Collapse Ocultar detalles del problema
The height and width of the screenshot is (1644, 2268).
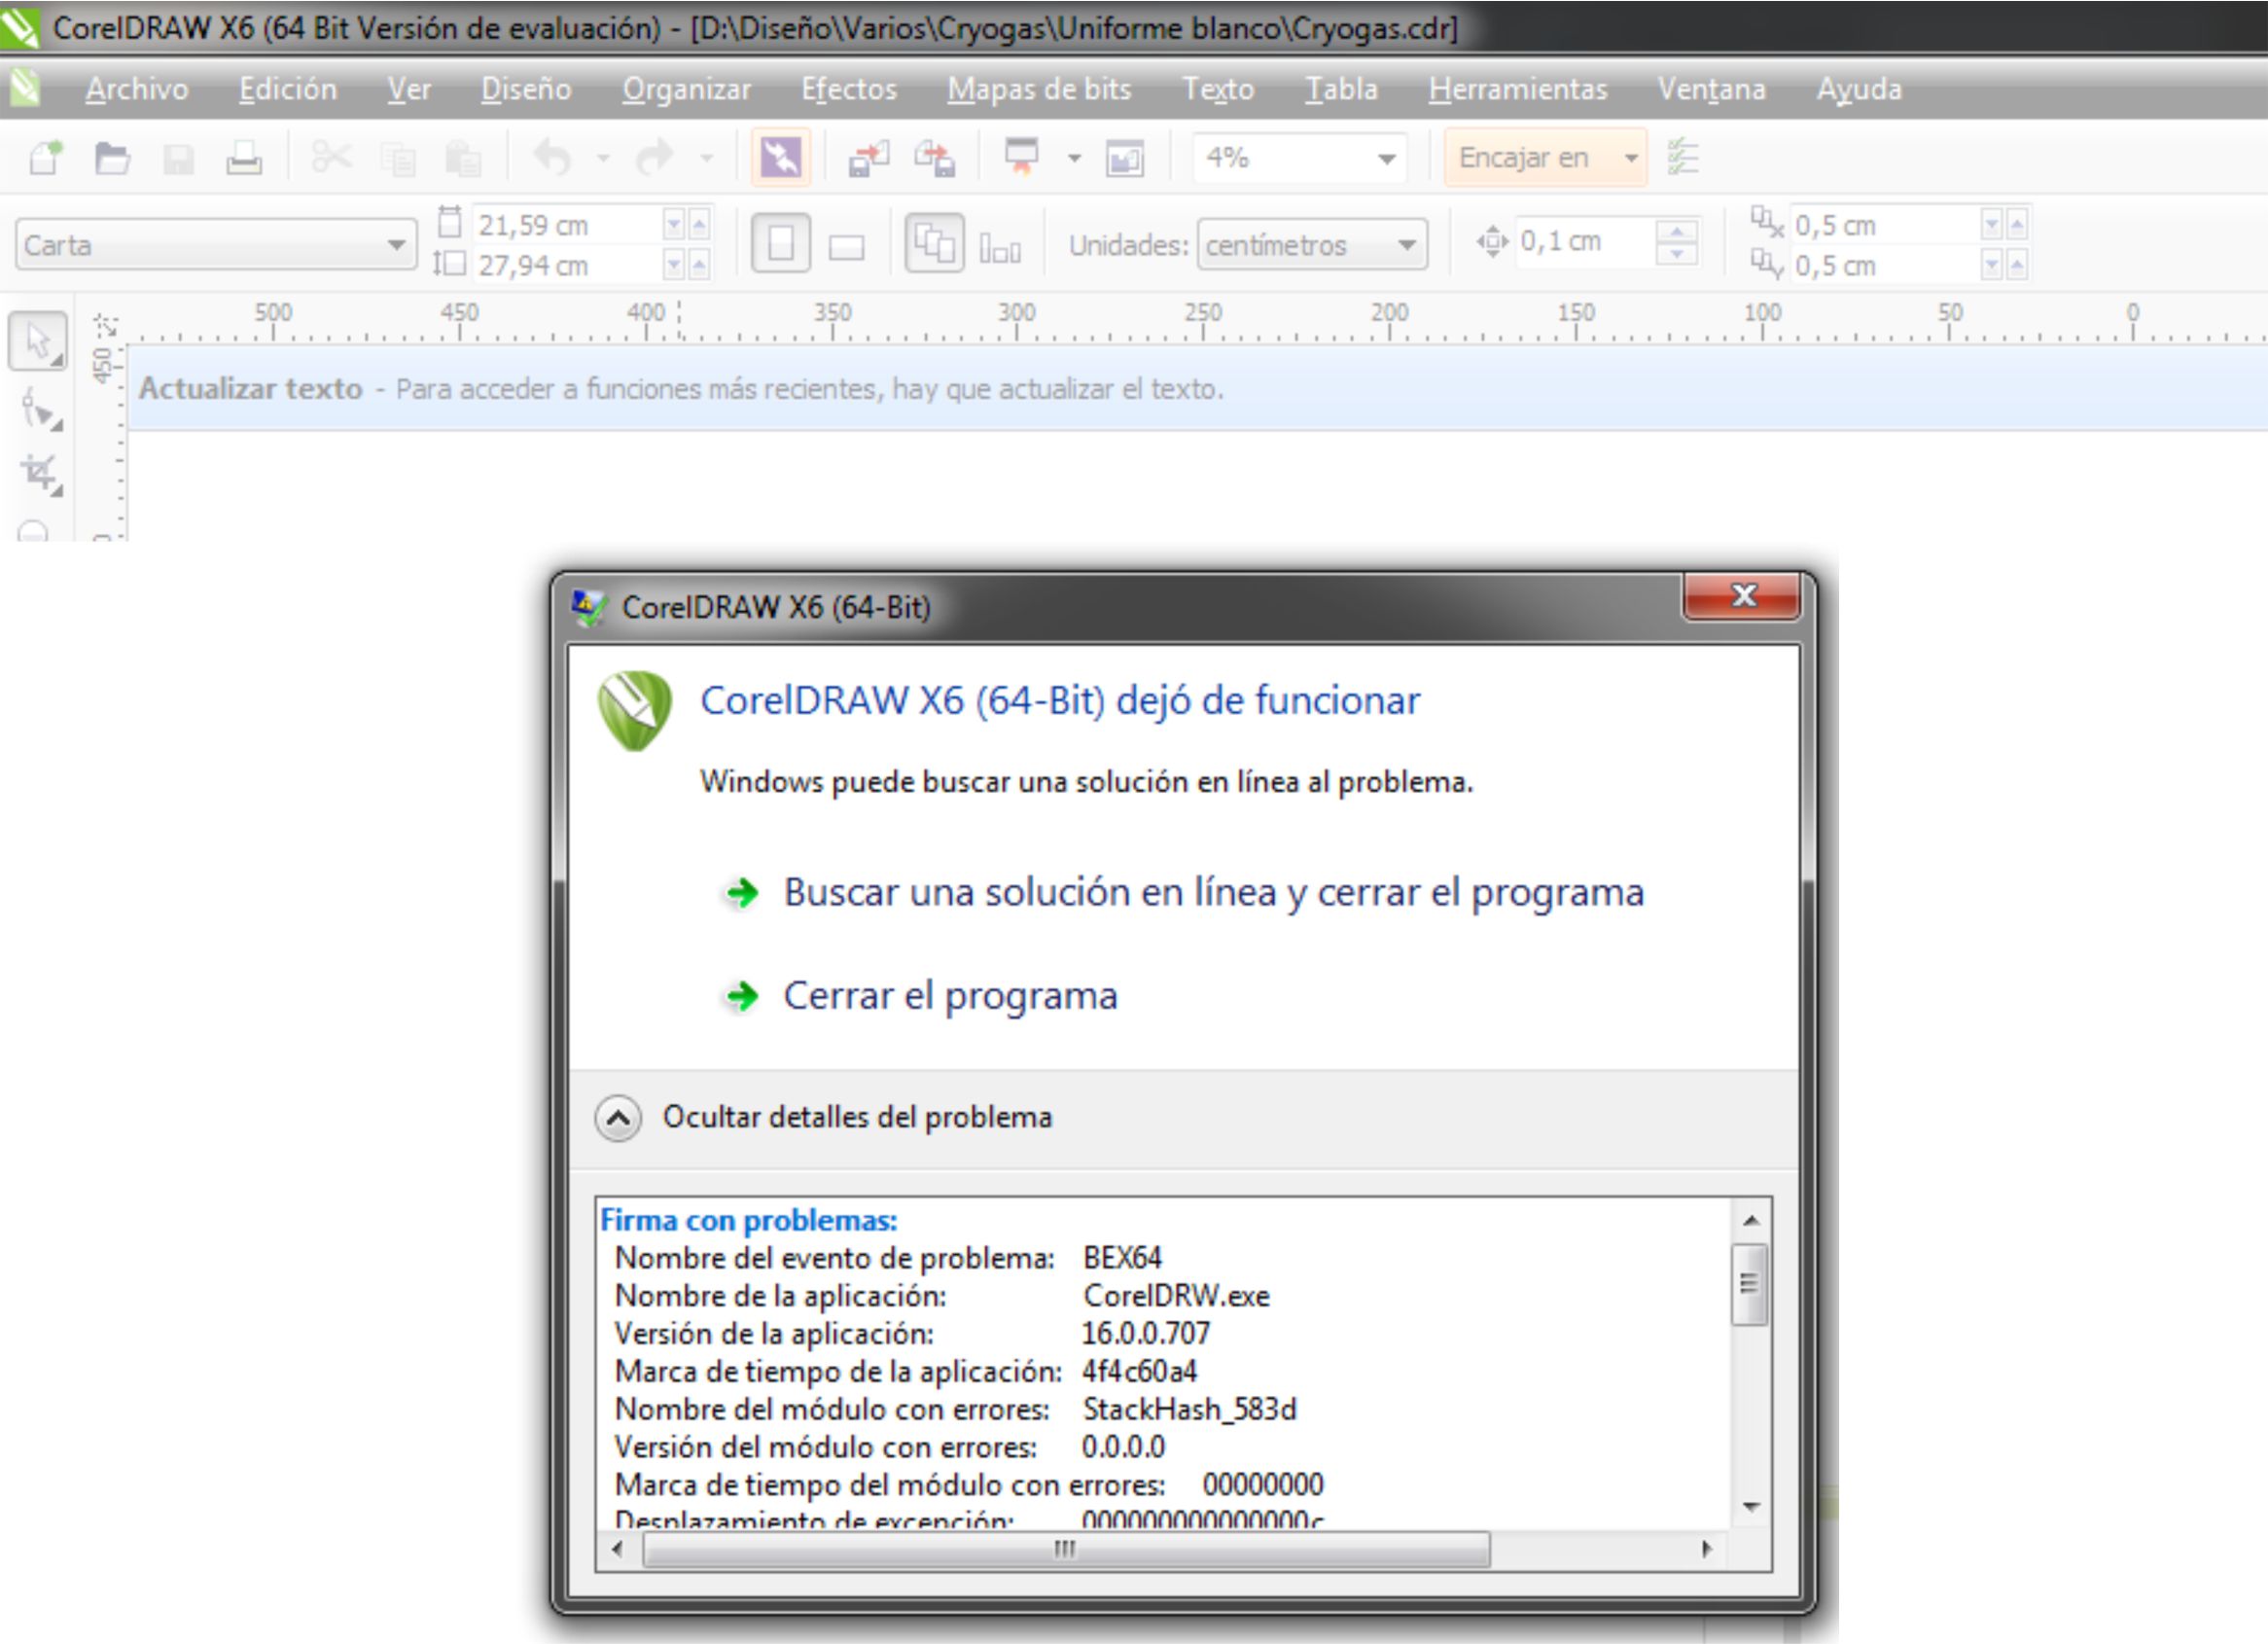pos(618,1117)
